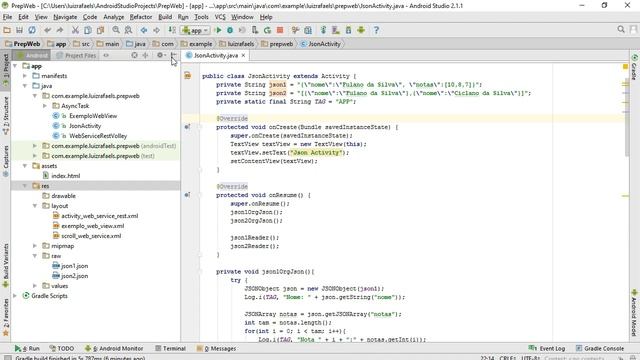This screenshot has height=360, width=640.
Task: Open the Run tool window
Action: 27,348
